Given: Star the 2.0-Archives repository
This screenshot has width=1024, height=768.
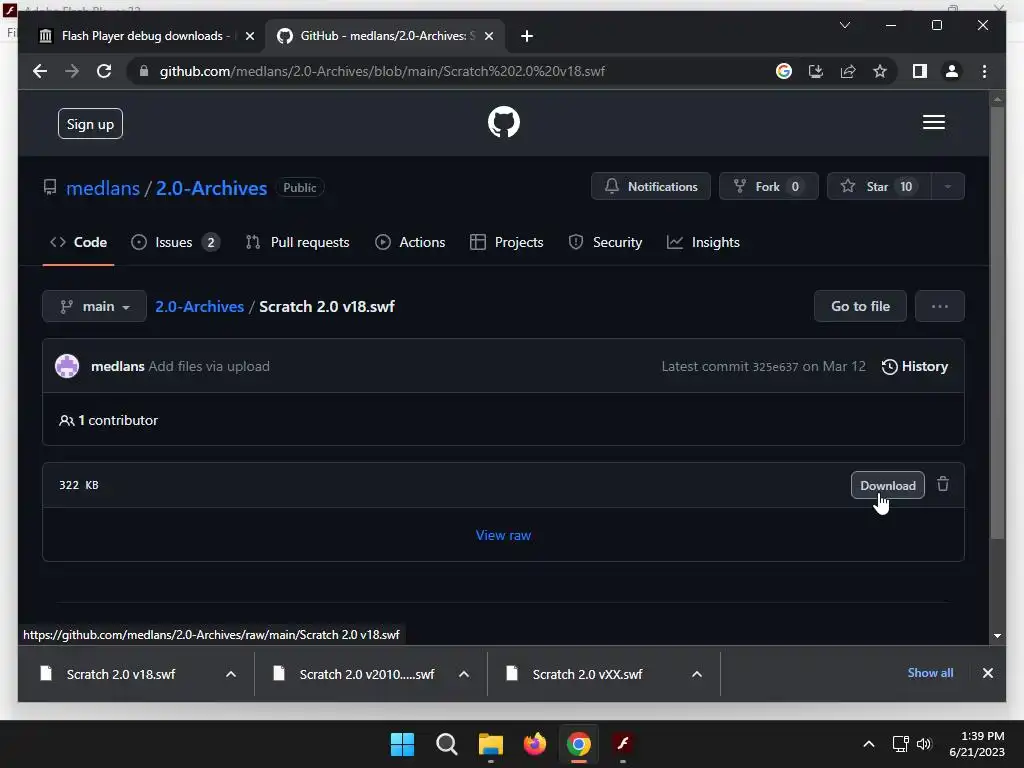Looking at the screenshot, I should pos(879,187).
